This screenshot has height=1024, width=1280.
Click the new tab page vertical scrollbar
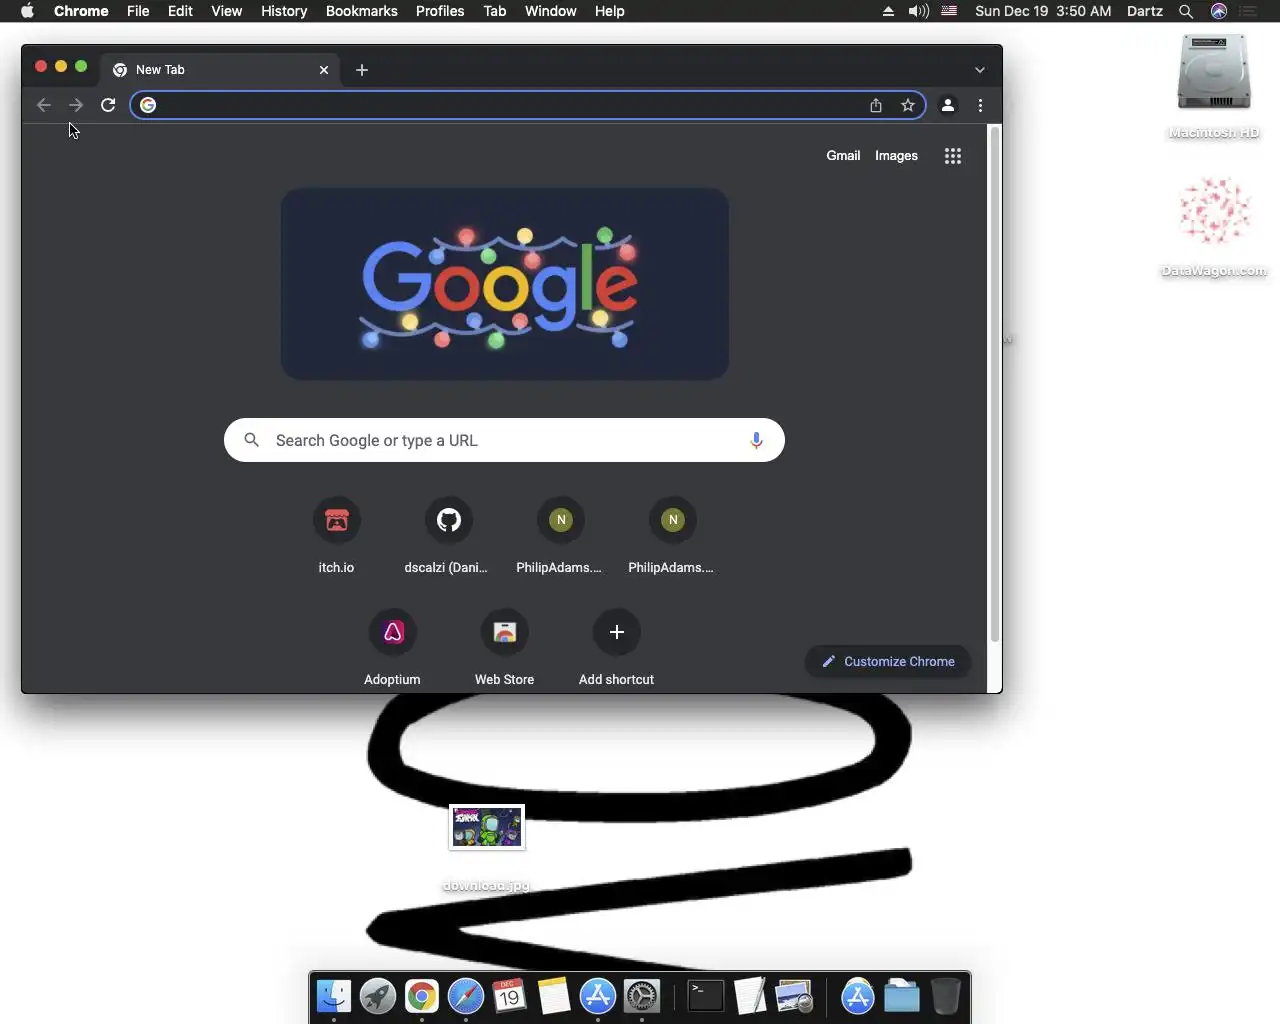(994, 385)
